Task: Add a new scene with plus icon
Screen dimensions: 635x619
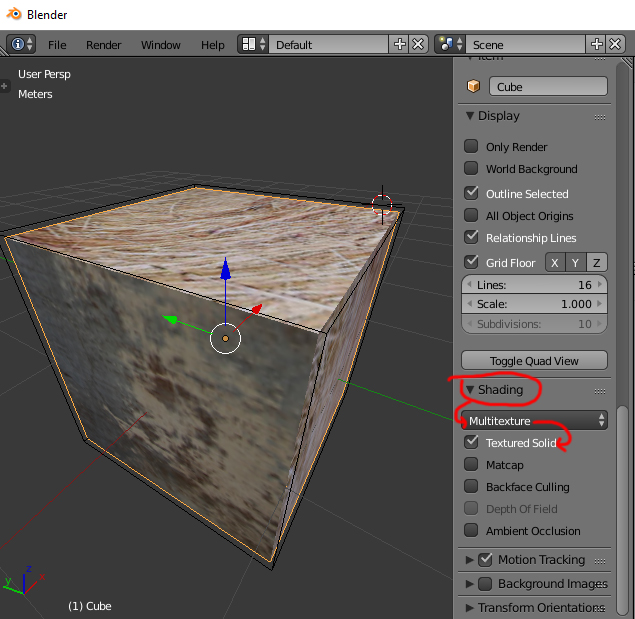Action: click(596, 44)
